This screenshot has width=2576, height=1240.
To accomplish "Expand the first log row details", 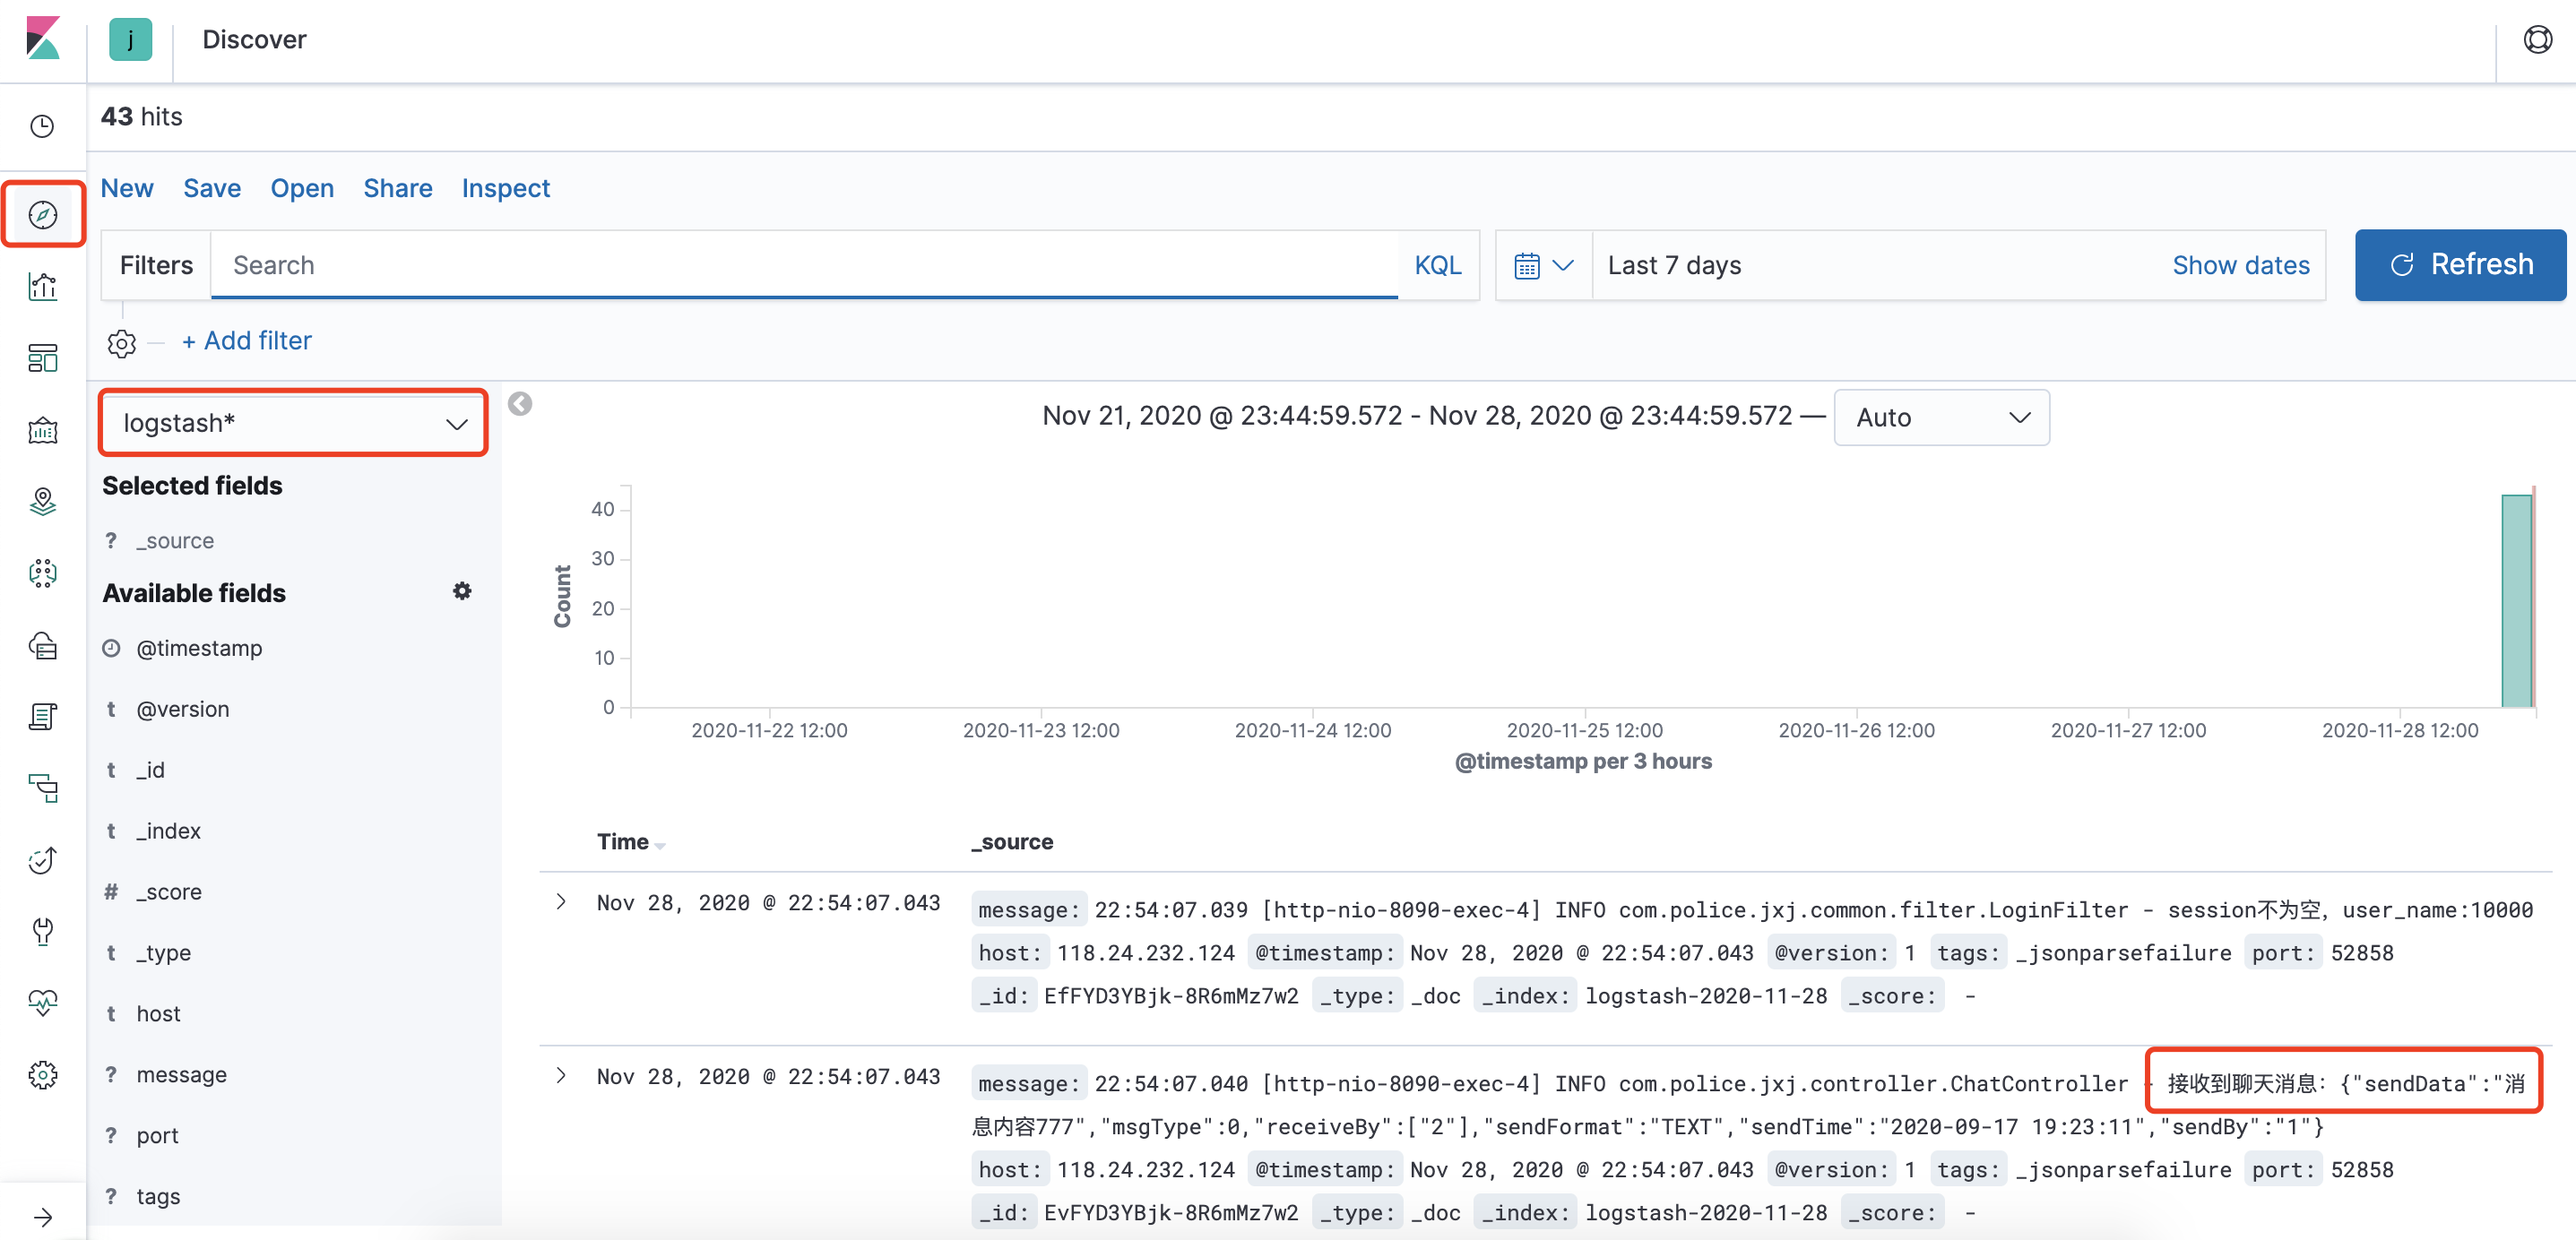I will tap(561, 902).
